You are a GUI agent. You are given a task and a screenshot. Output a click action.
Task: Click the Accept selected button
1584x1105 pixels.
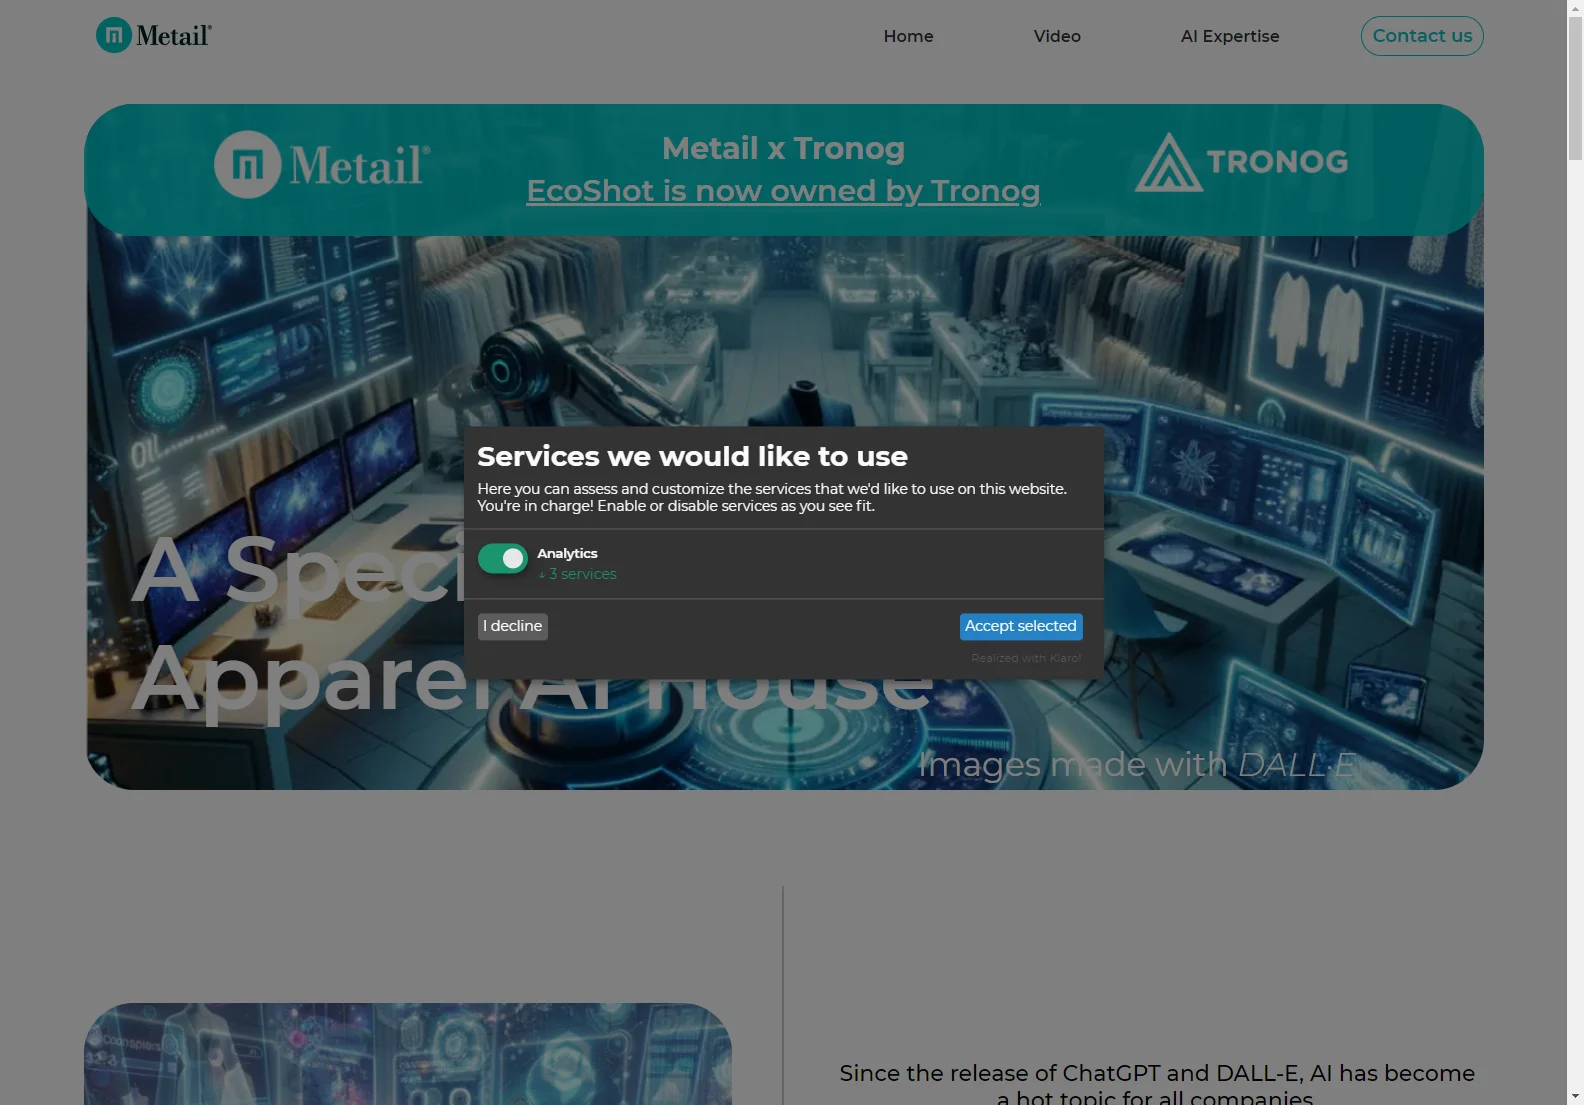(1021, 626)
